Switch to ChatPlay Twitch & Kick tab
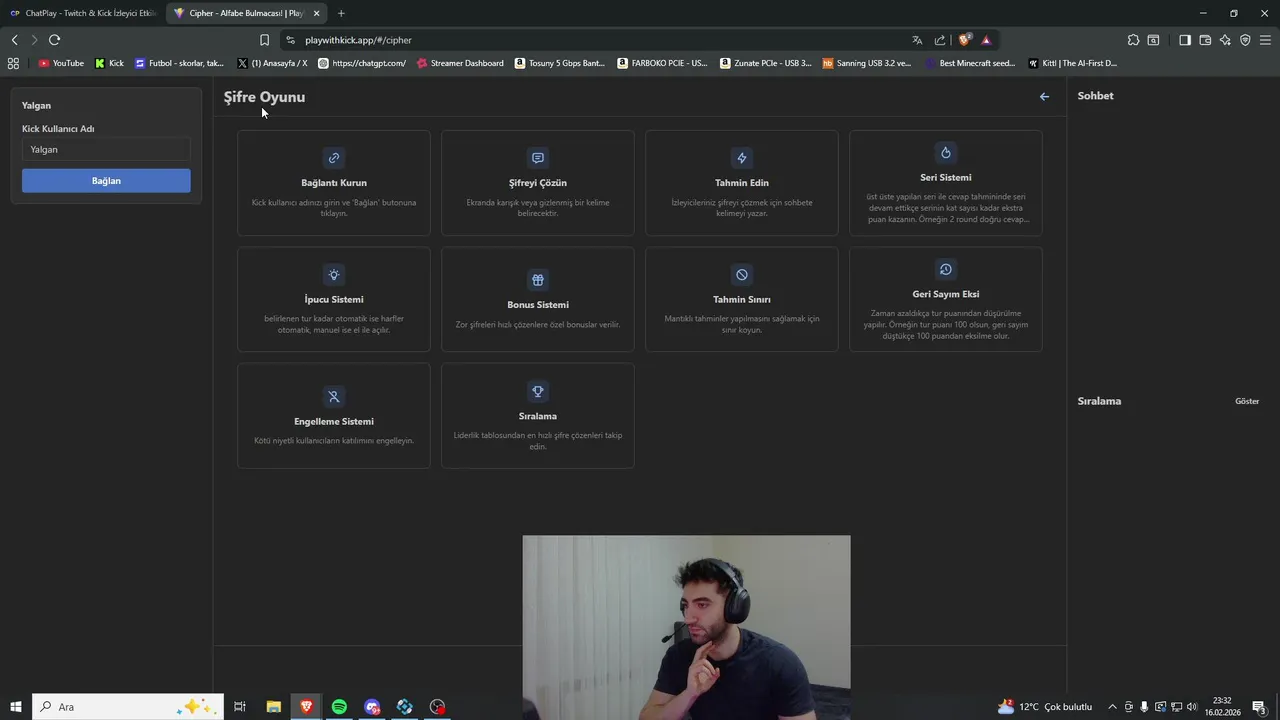Screen dimensions: 1280x720 (82, 13)
